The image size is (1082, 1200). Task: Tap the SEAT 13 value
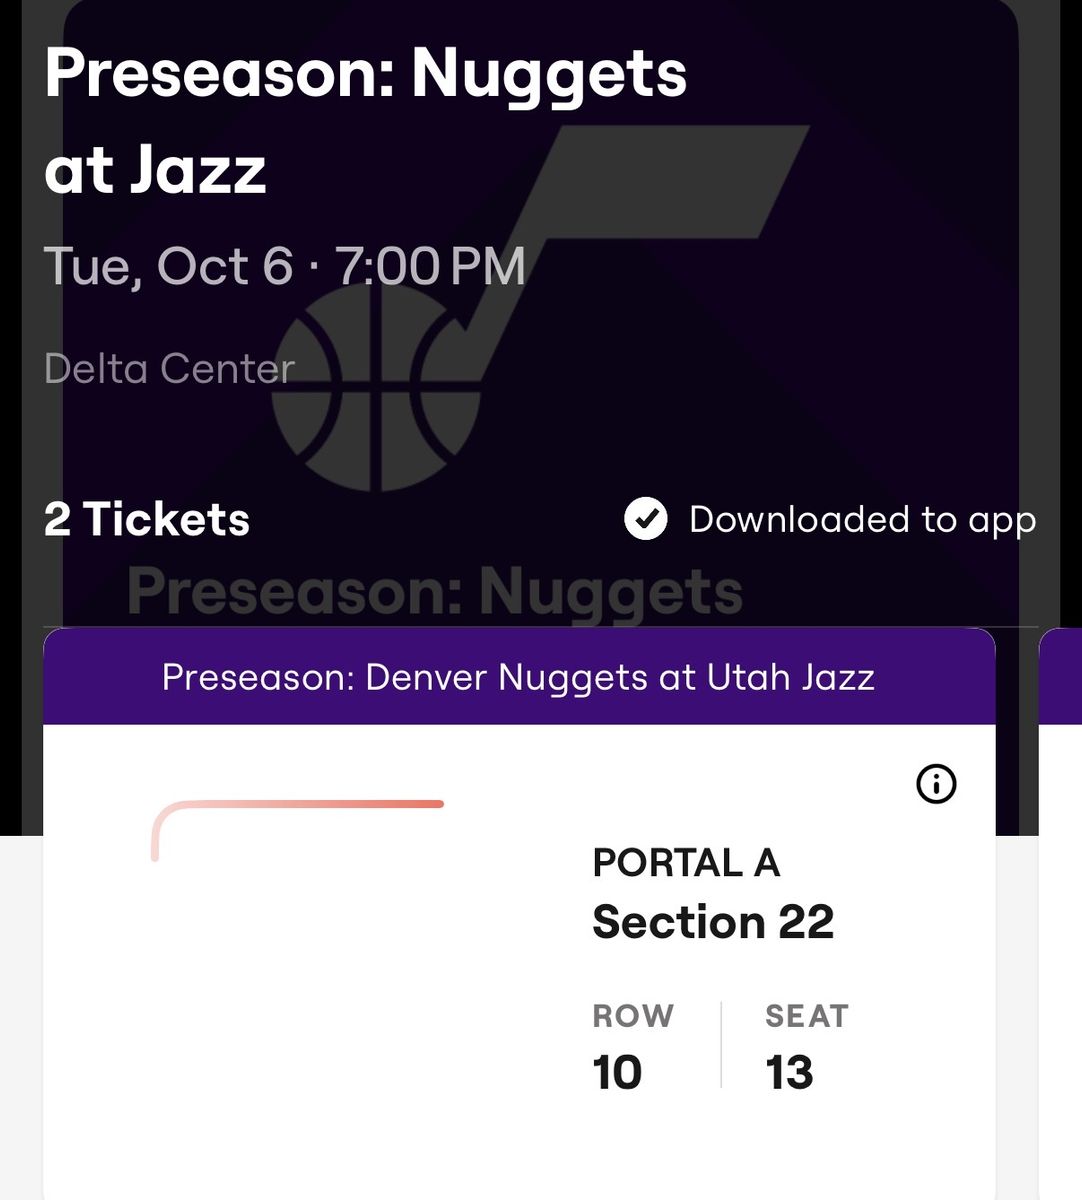coord(789,1073)
